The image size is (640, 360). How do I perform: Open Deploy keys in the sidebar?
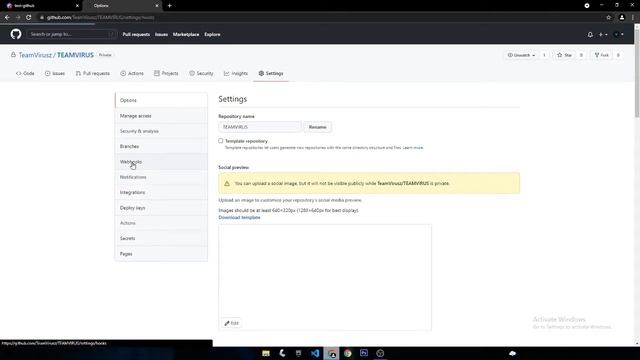coord(161,208)
